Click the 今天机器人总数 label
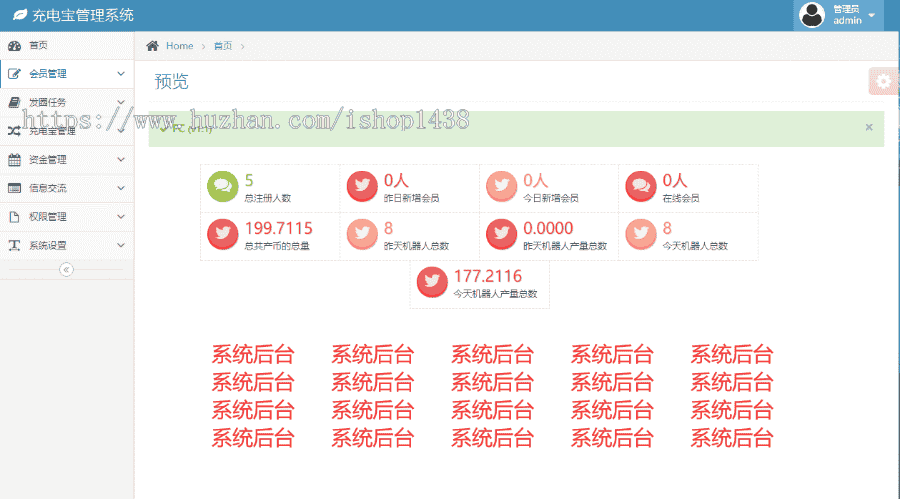The image size is (900, 499). point(695,246)
